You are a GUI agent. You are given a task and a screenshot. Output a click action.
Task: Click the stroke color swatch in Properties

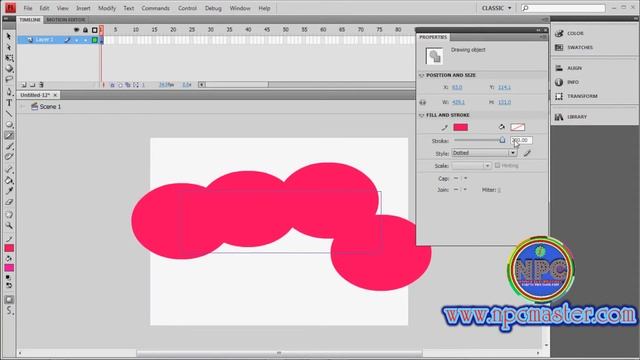coord(460,127)
